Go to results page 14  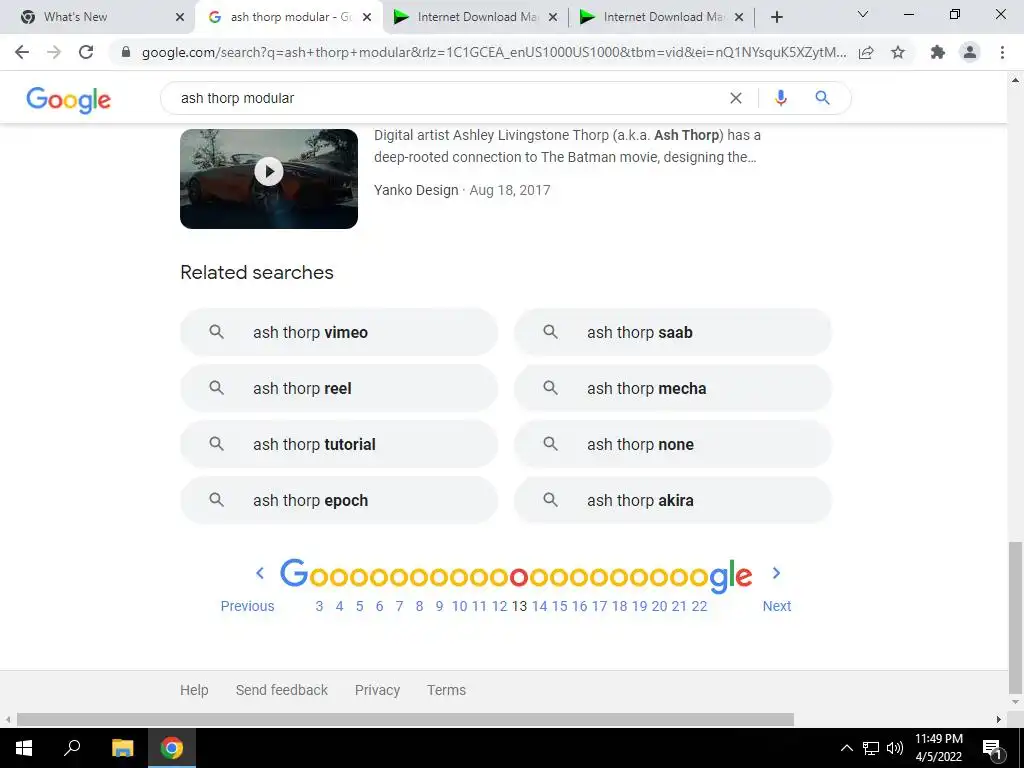pyautogui.click(x=539, y=606)
